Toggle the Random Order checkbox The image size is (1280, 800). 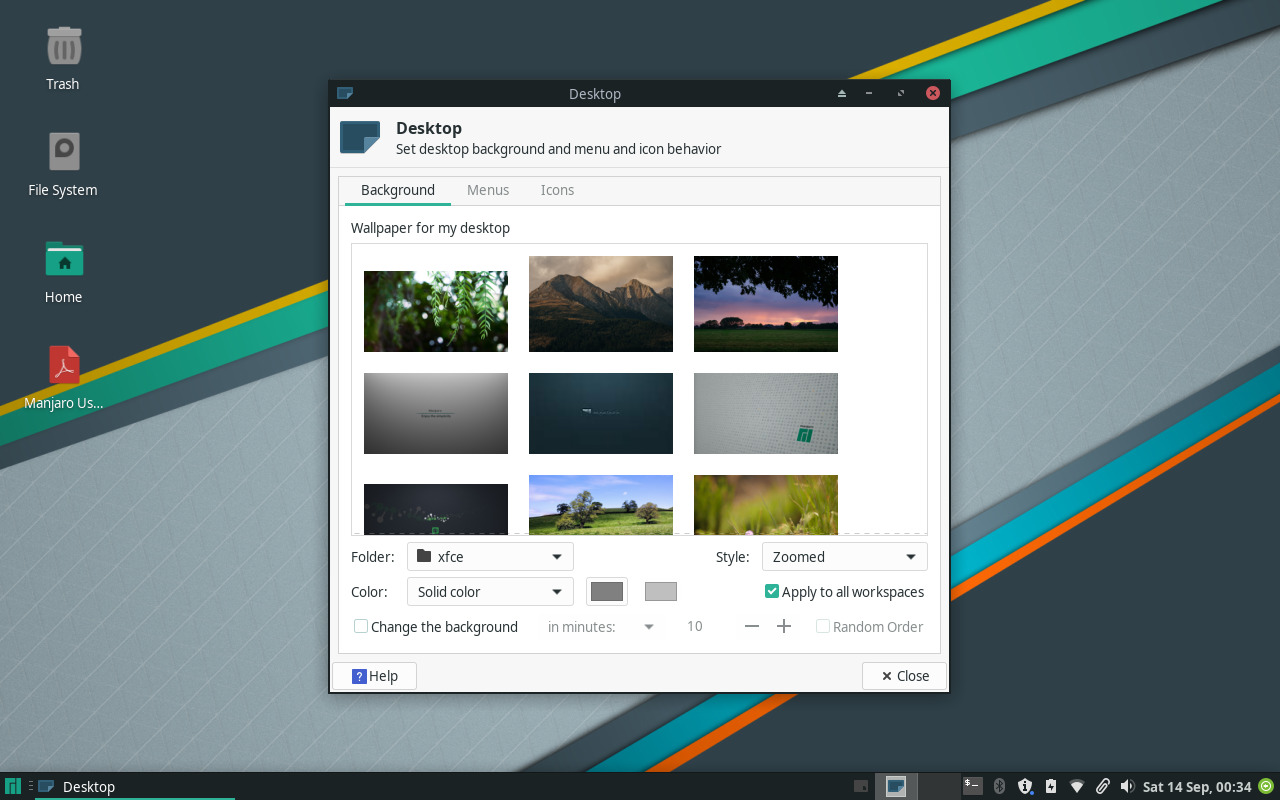click(x=822, y=626)
